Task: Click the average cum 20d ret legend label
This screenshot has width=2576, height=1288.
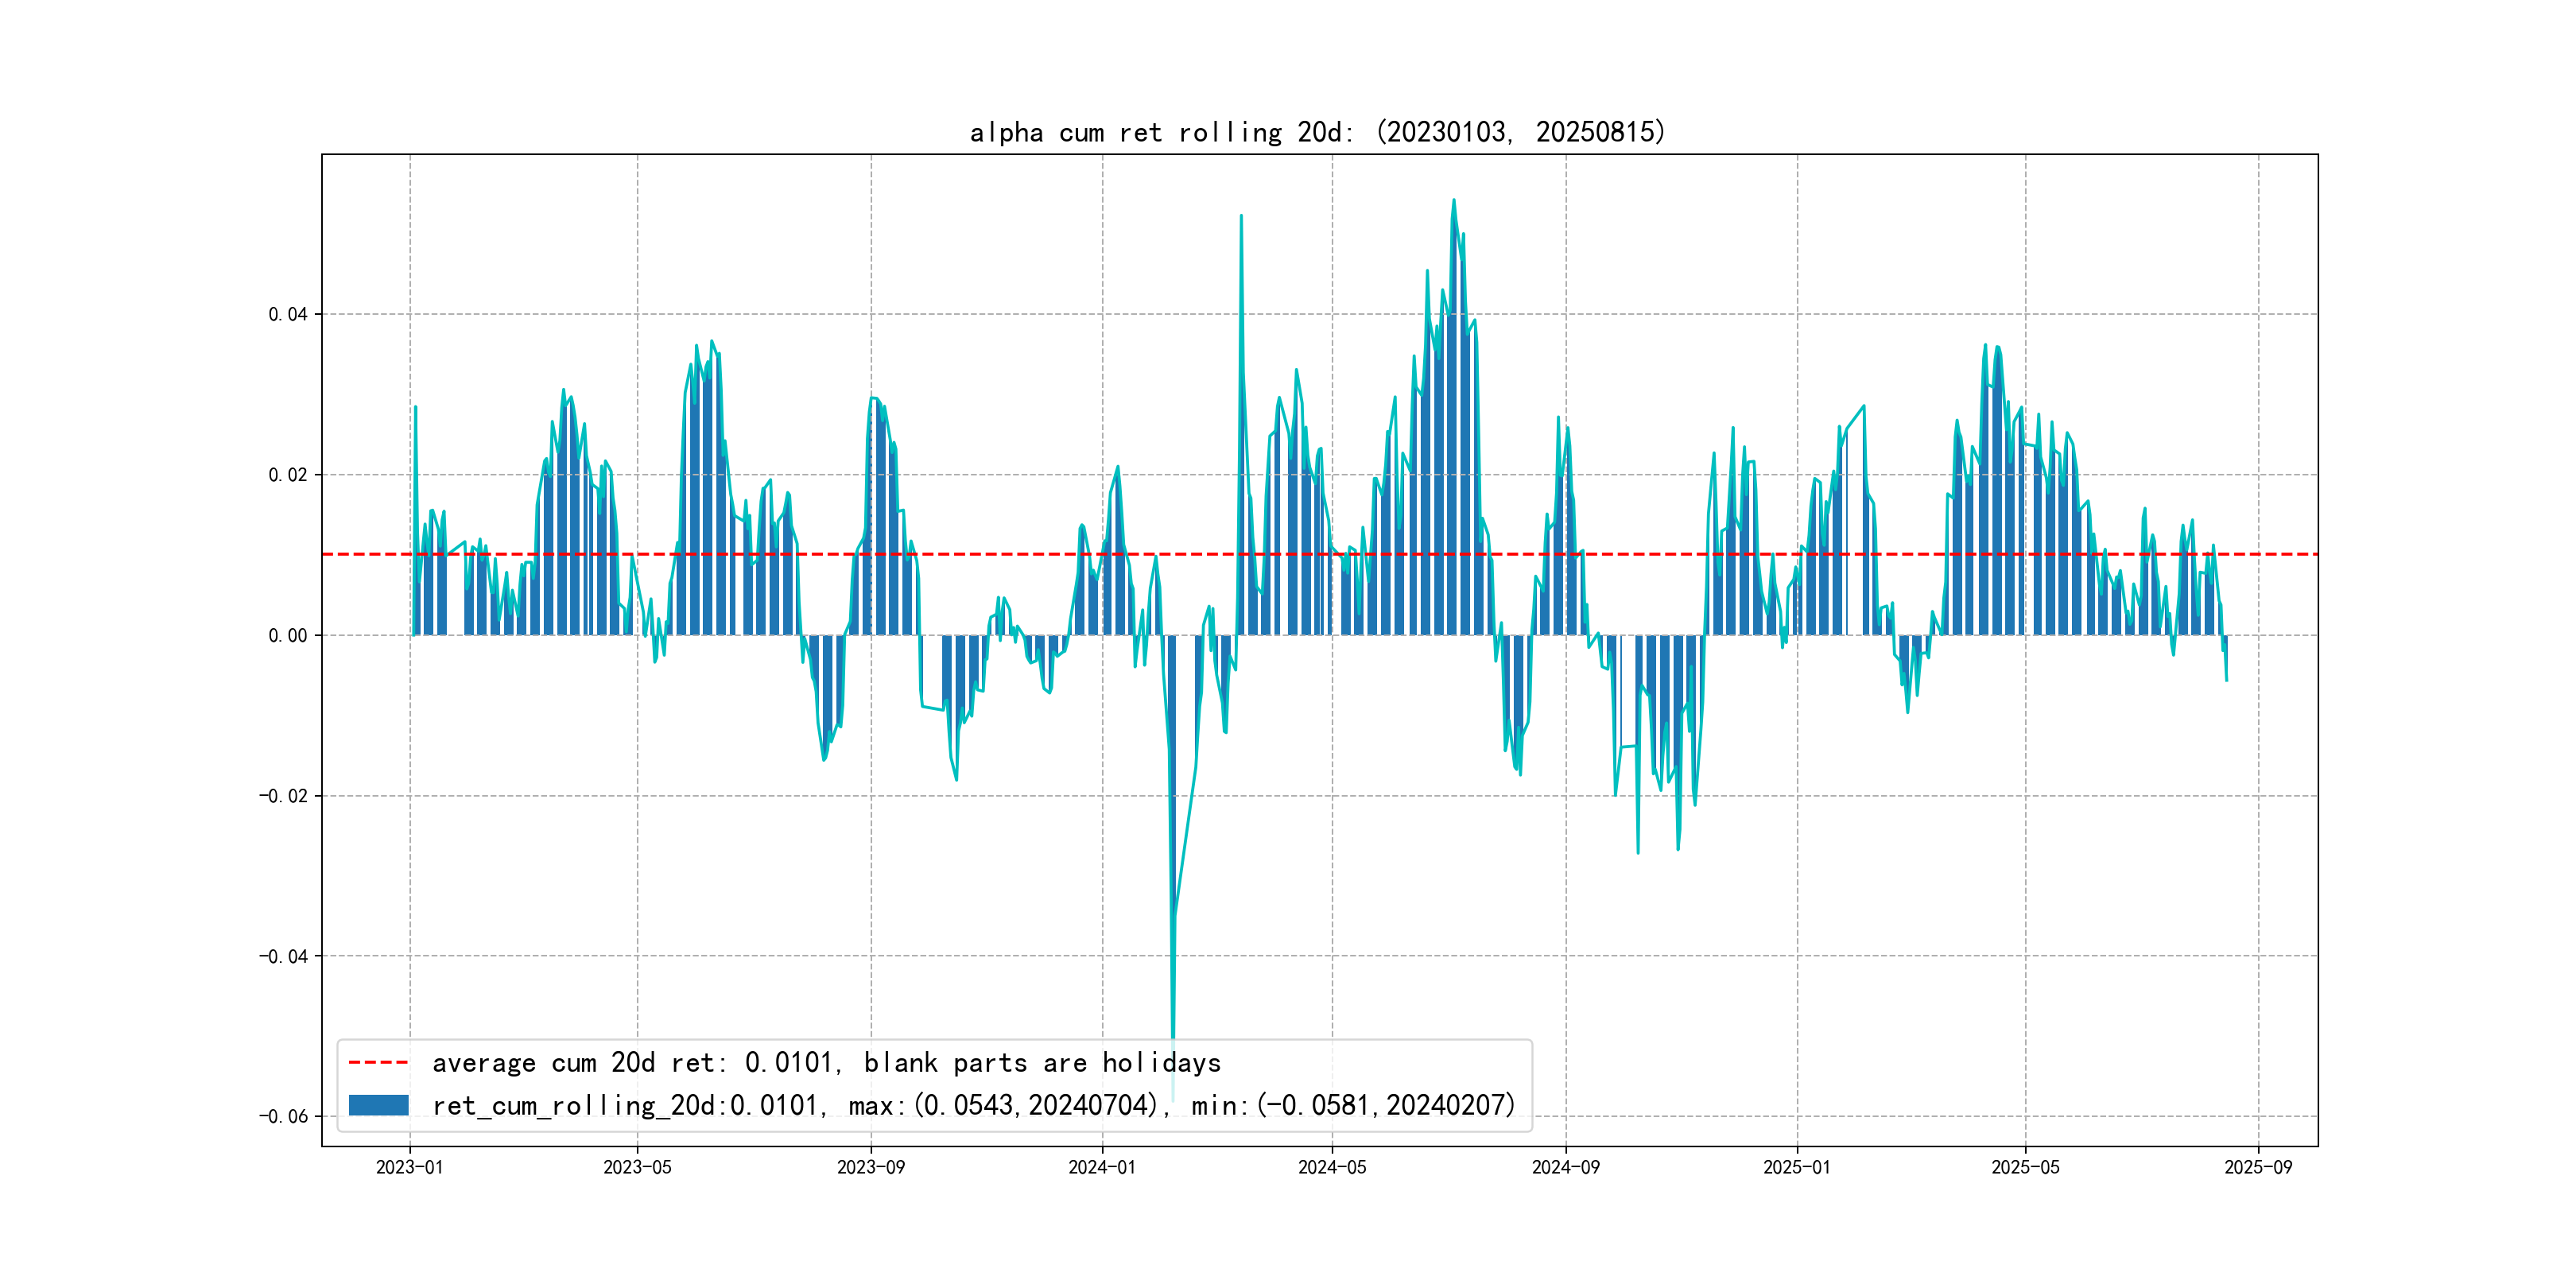Action: pyautogui.click(x=826, y=1063)
